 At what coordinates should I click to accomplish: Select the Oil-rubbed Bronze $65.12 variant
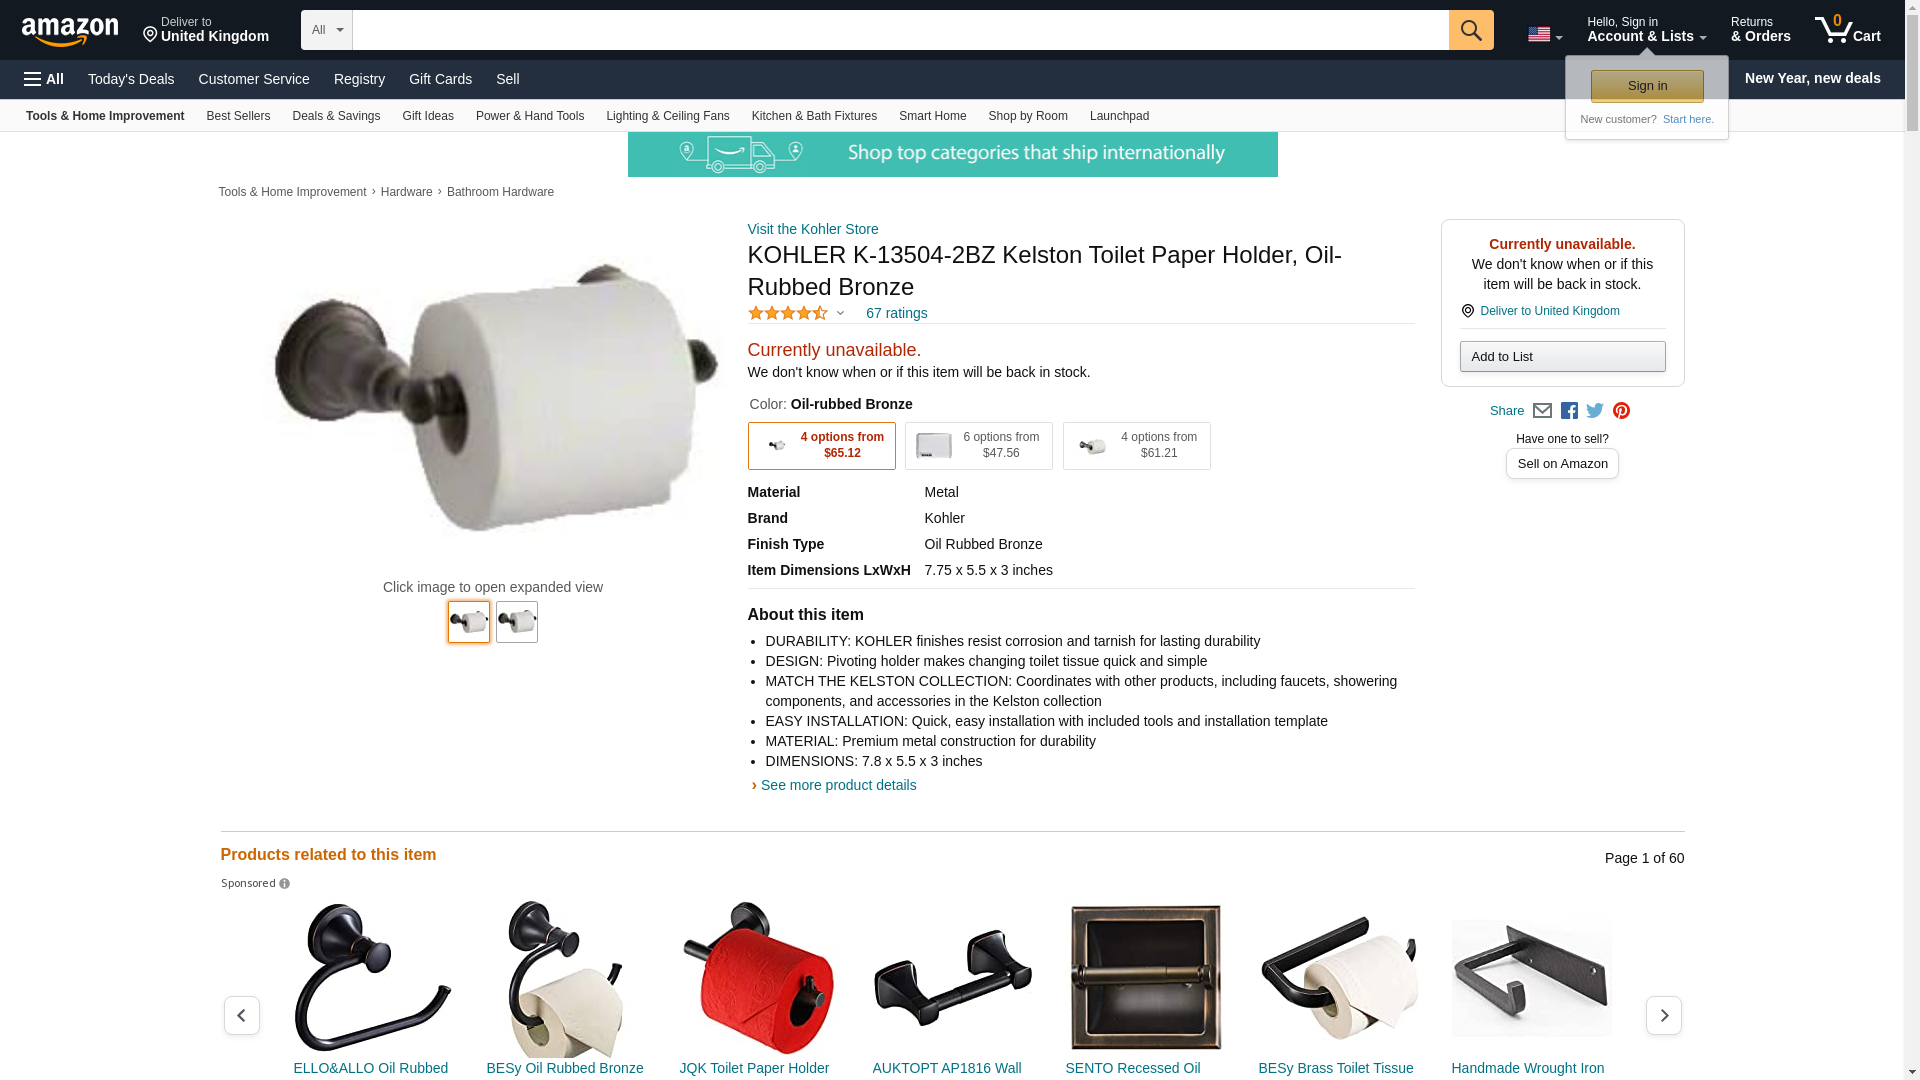click(x=822, y=446)
